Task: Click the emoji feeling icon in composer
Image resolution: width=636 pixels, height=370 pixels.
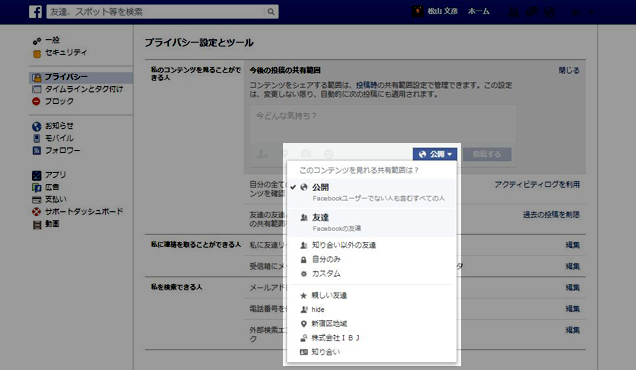Action: coord(329,154)
